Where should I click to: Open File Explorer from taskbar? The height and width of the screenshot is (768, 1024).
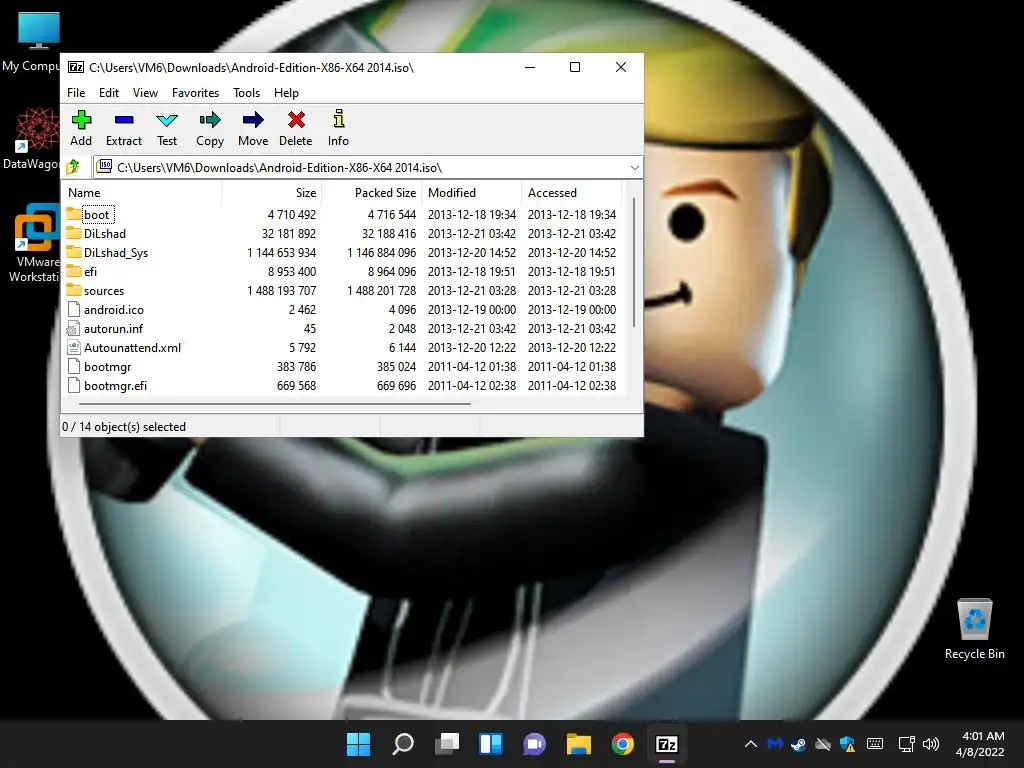(579, 744)
